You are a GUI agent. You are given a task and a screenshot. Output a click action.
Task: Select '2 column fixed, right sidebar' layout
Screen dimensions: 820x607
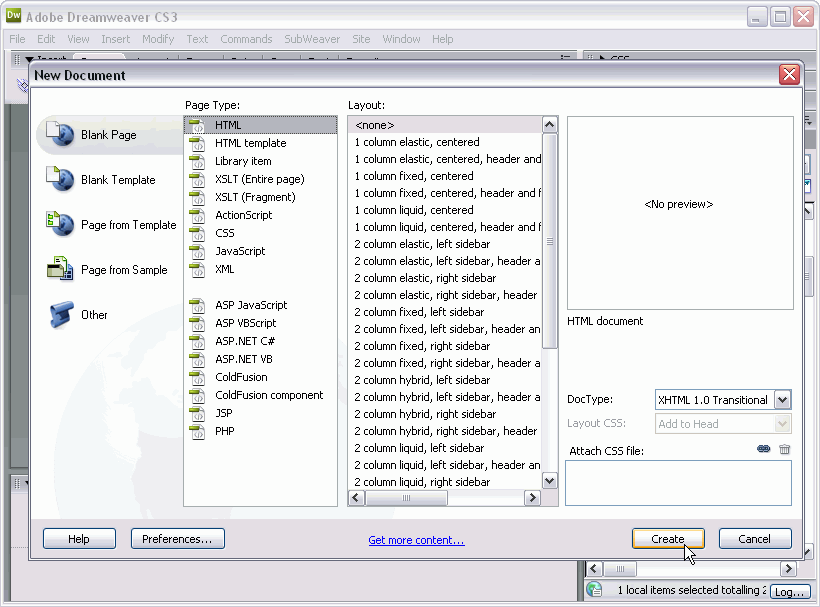tap(445, 346)
